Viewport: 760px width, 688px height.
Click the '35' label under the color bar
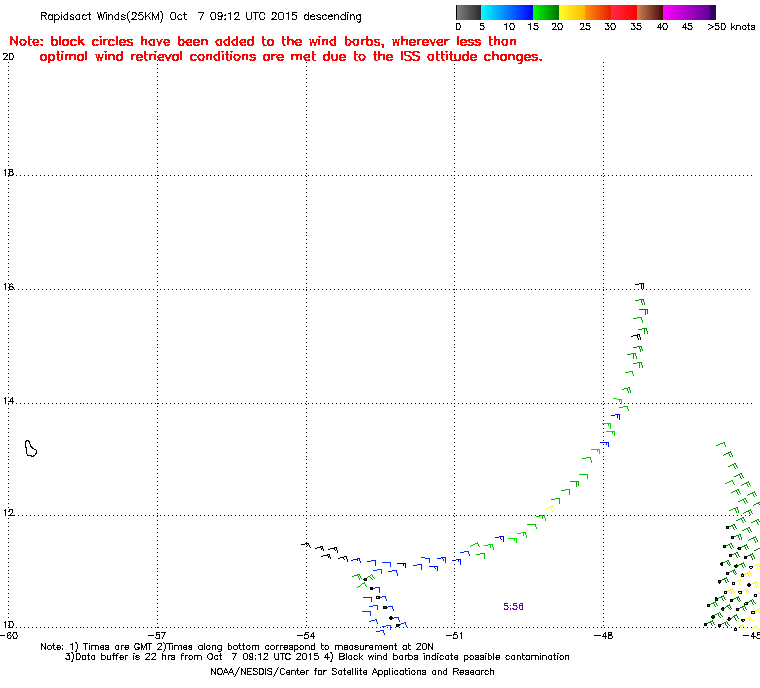(x=636, y=27)
